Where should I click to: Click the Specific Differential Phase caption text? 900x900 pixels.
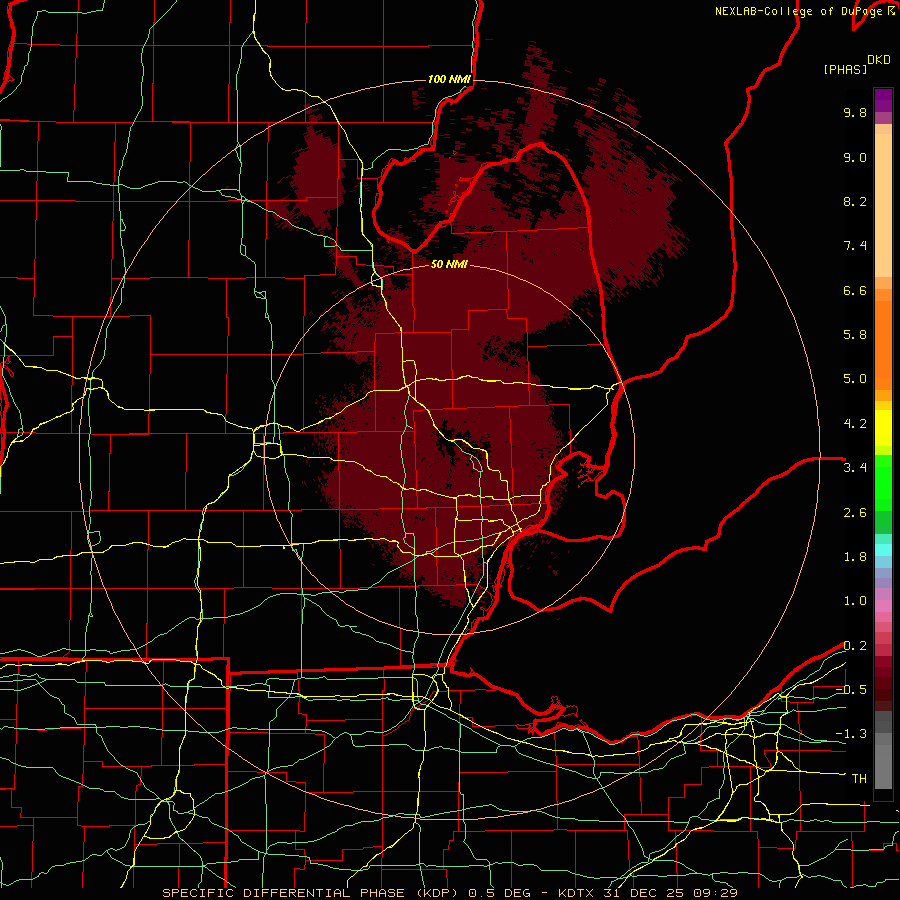(309, 893)
